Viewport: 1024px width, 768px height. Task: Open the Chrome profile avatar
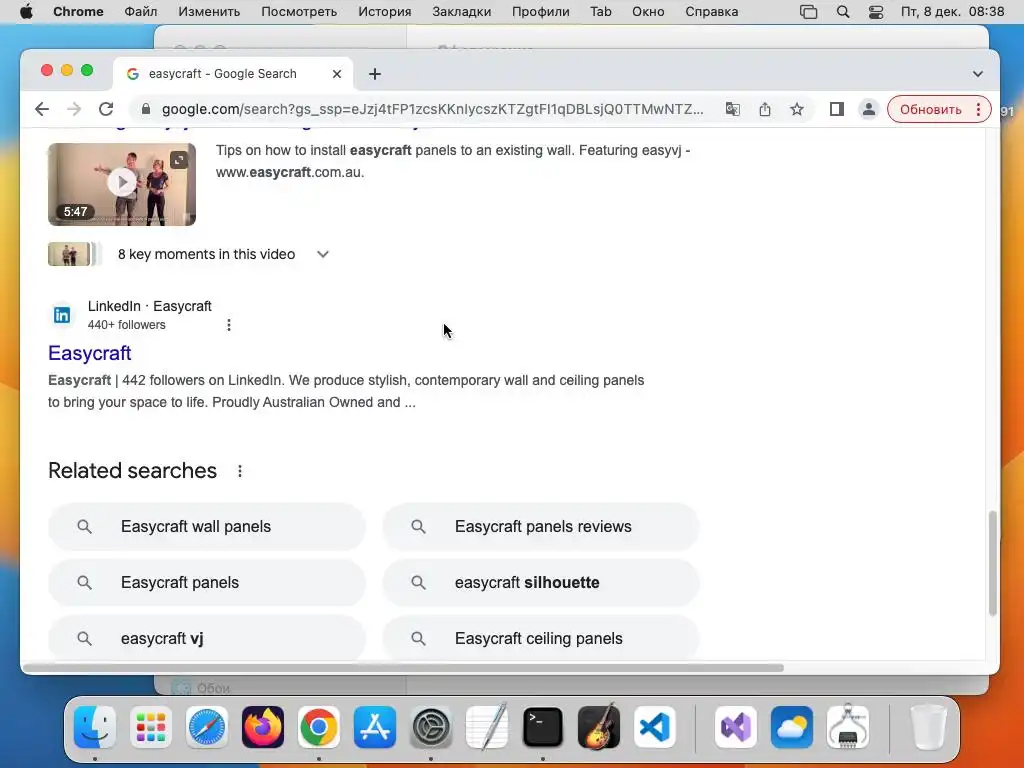pos(869,109)
